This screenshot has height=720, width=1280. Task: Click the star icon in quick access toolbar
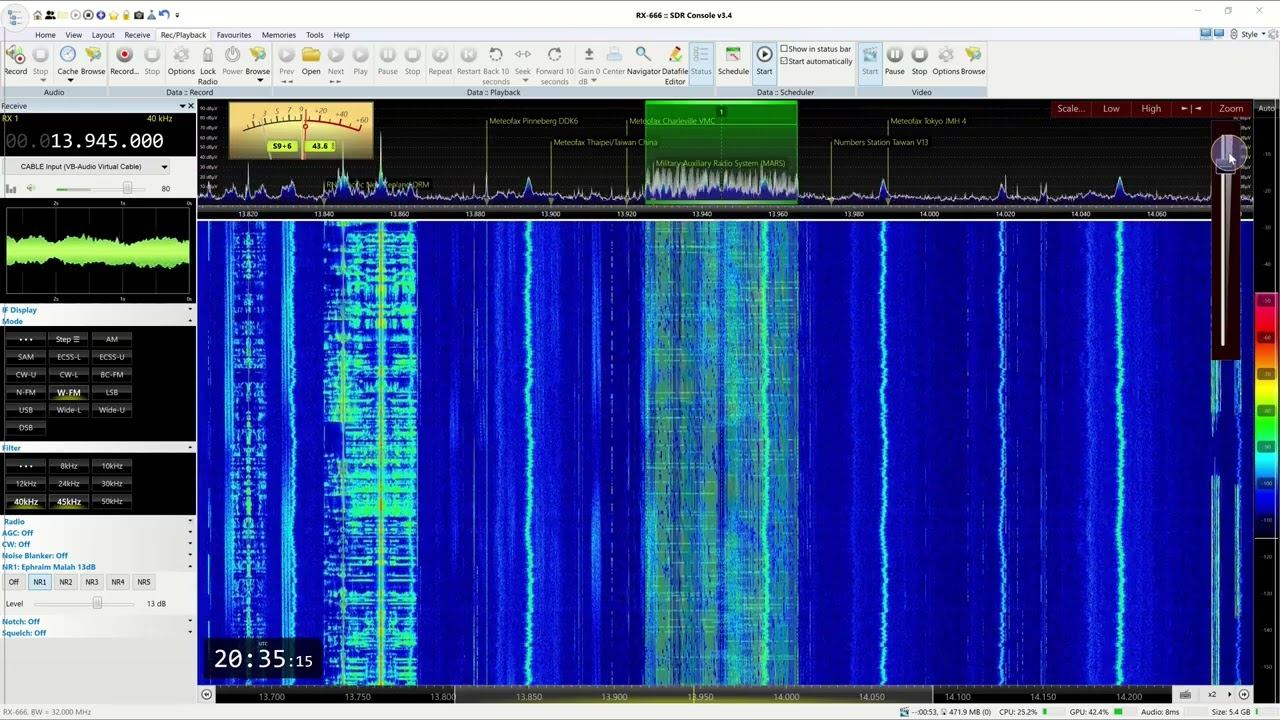tap(113, 15)
